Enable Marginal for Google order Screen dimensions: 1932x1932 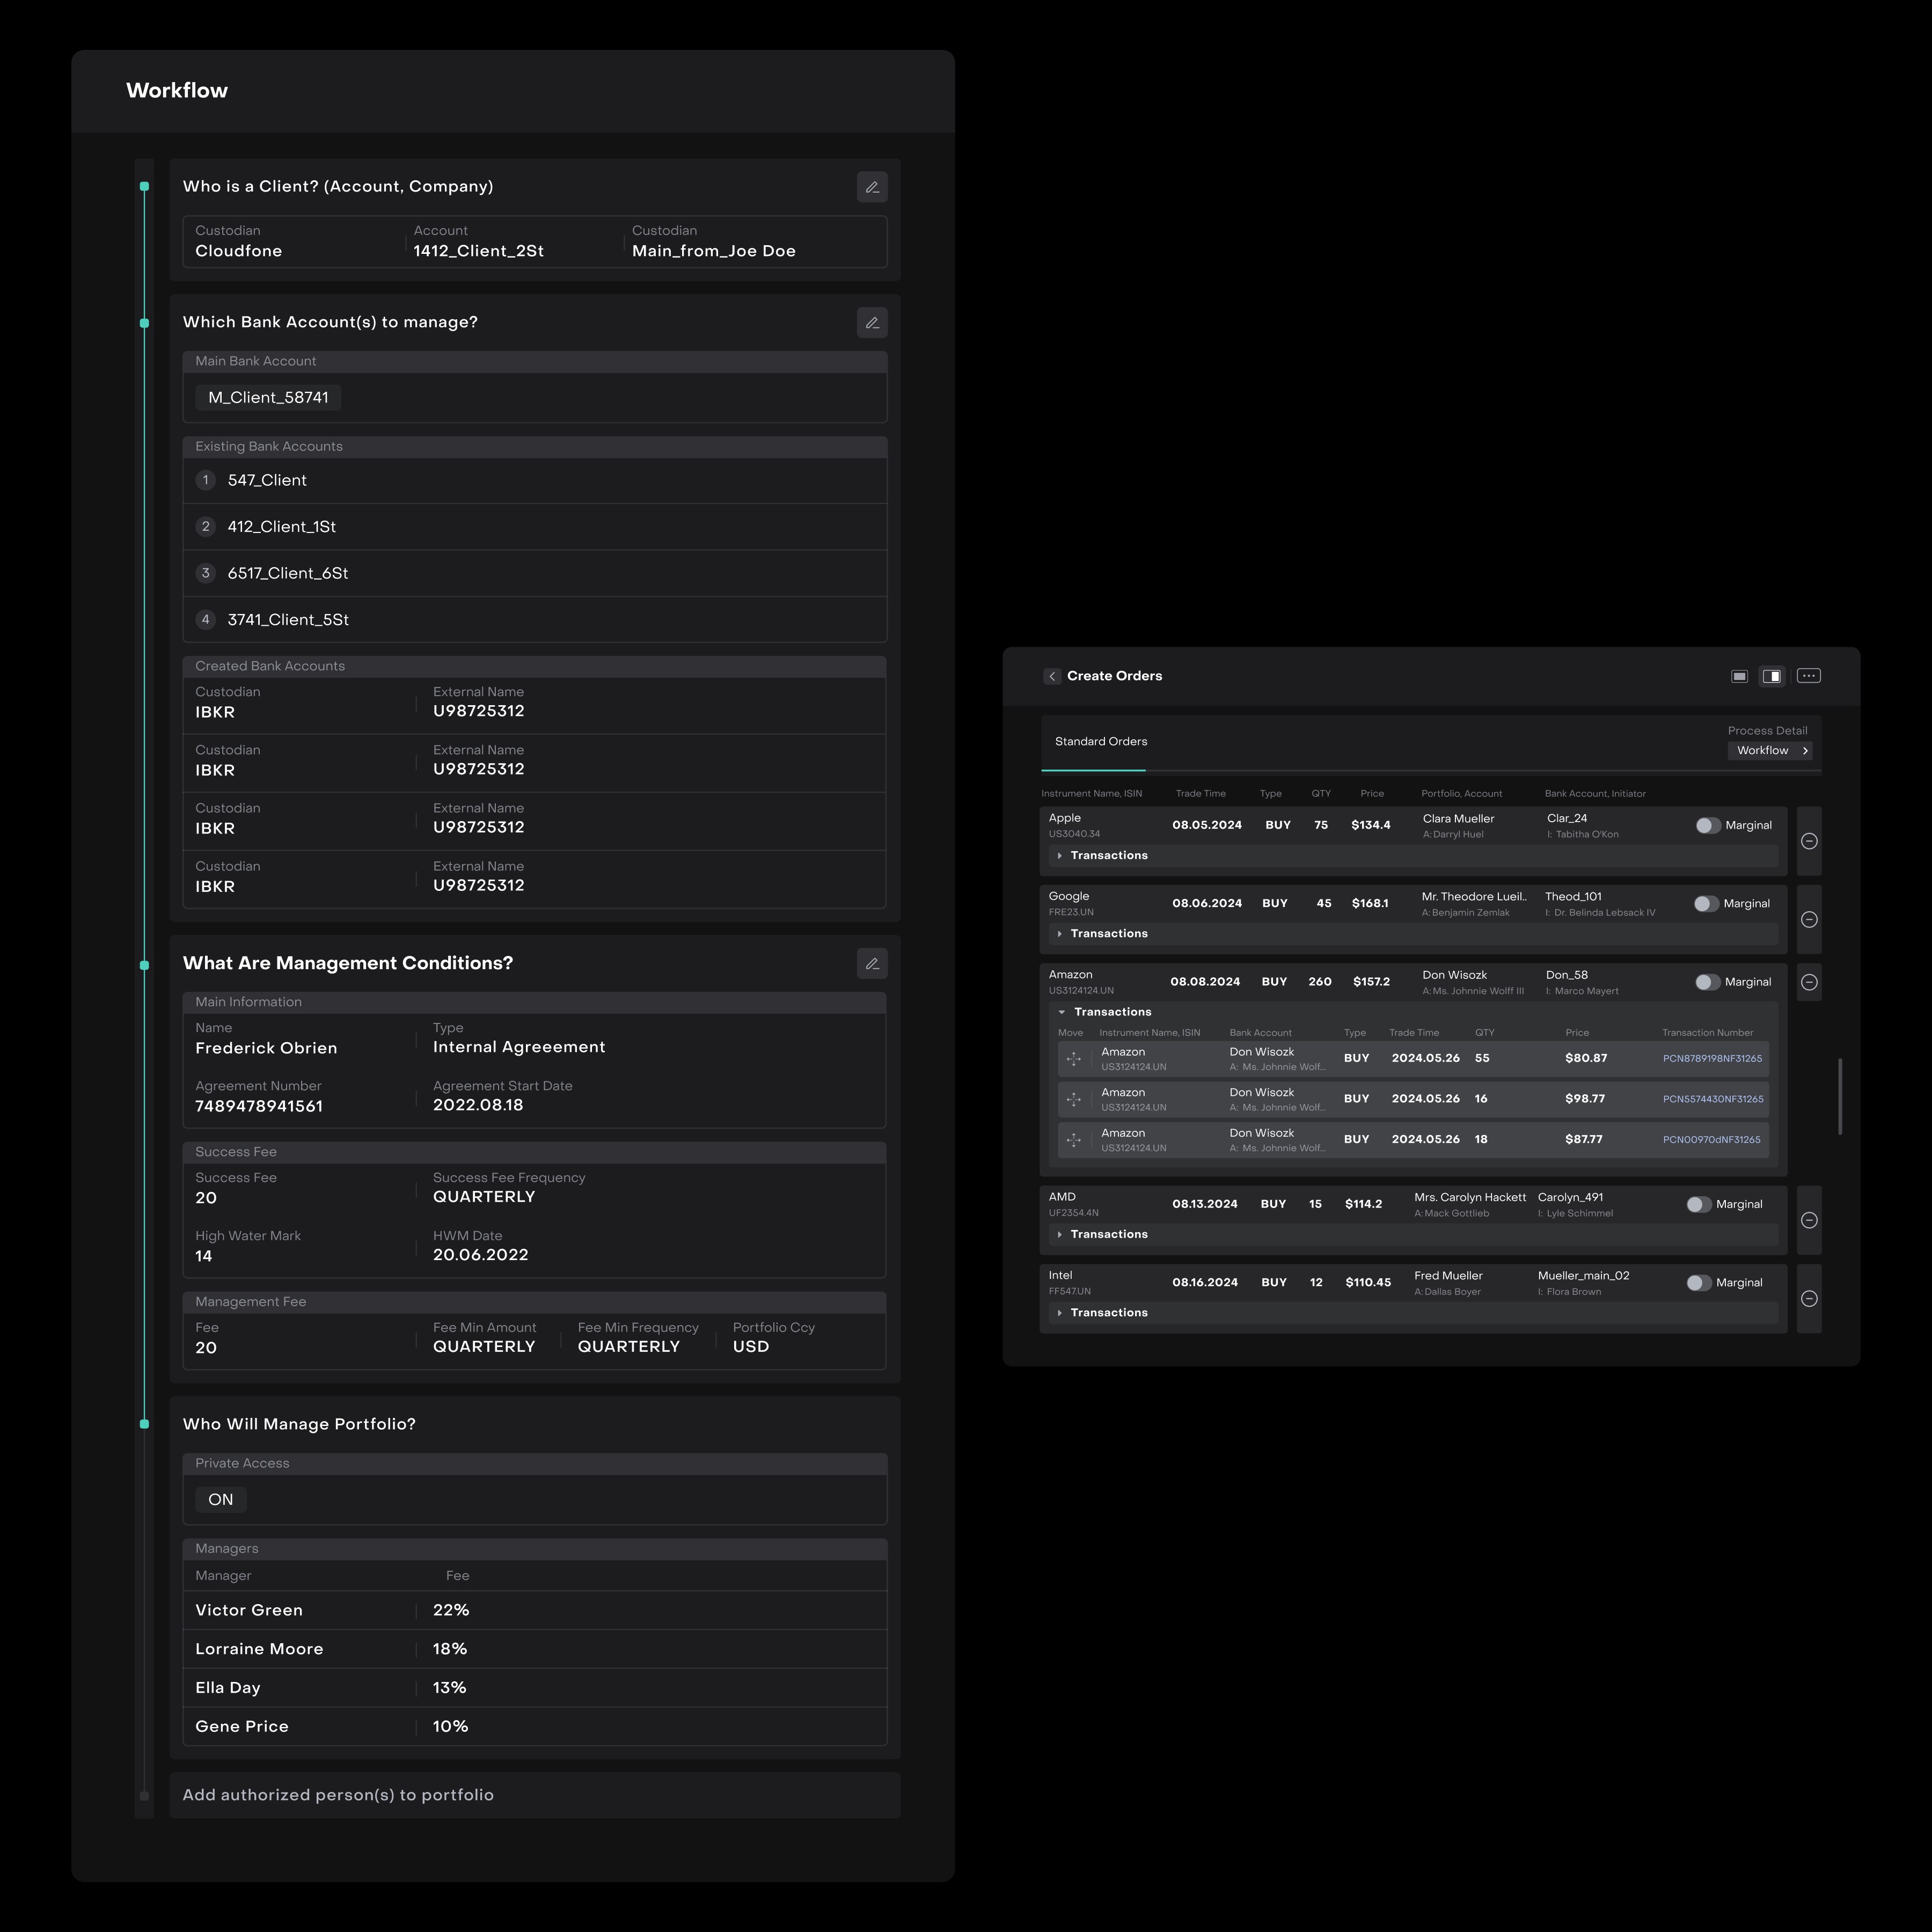tap(1705, 903)
